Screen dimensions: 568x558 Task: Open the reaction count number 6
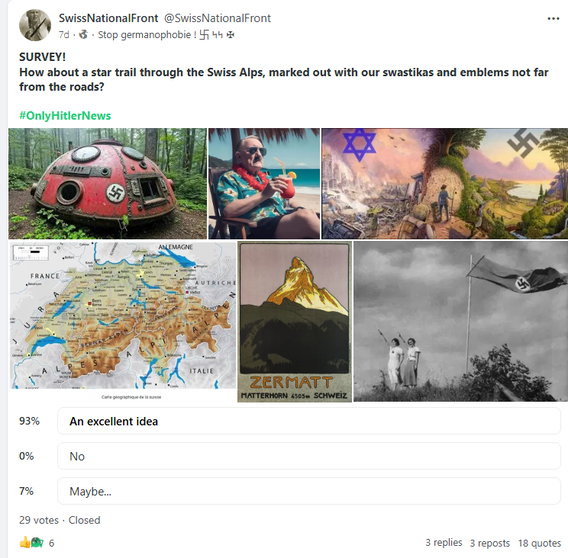[x=51, y=543]
